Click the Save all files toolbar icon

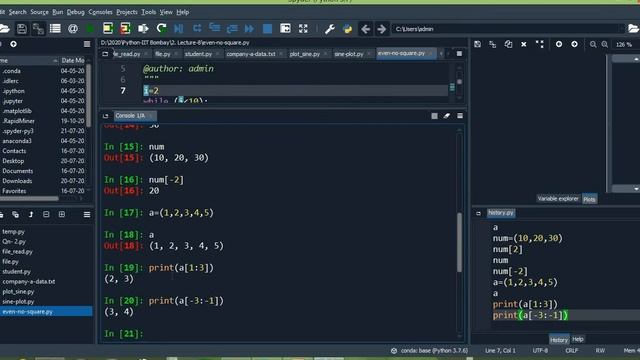pos(38,29)
